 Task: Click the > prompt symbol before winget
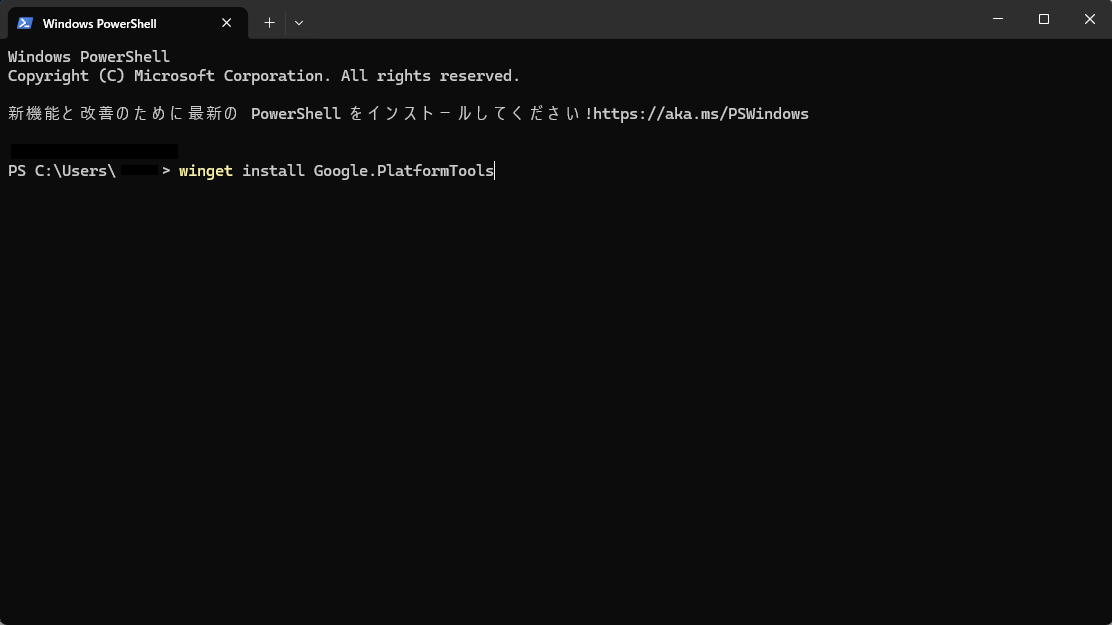[166, 171]
